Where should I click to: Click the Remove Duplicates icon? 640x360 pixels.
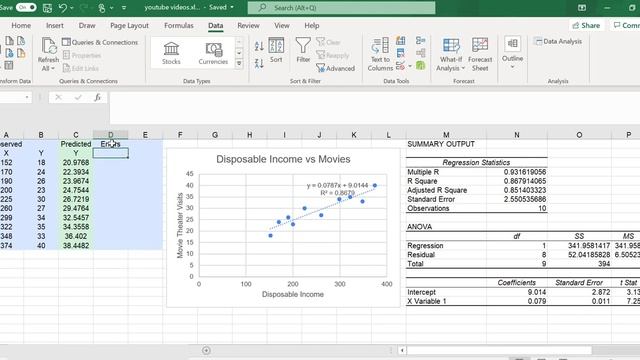point(401,53)
